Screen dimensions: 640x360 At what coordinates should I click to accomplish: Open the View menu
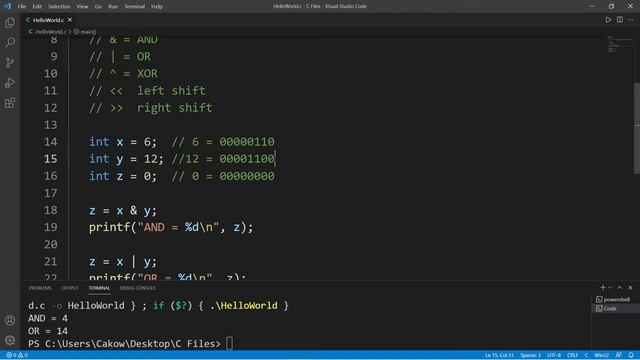[x=82, y=7]
